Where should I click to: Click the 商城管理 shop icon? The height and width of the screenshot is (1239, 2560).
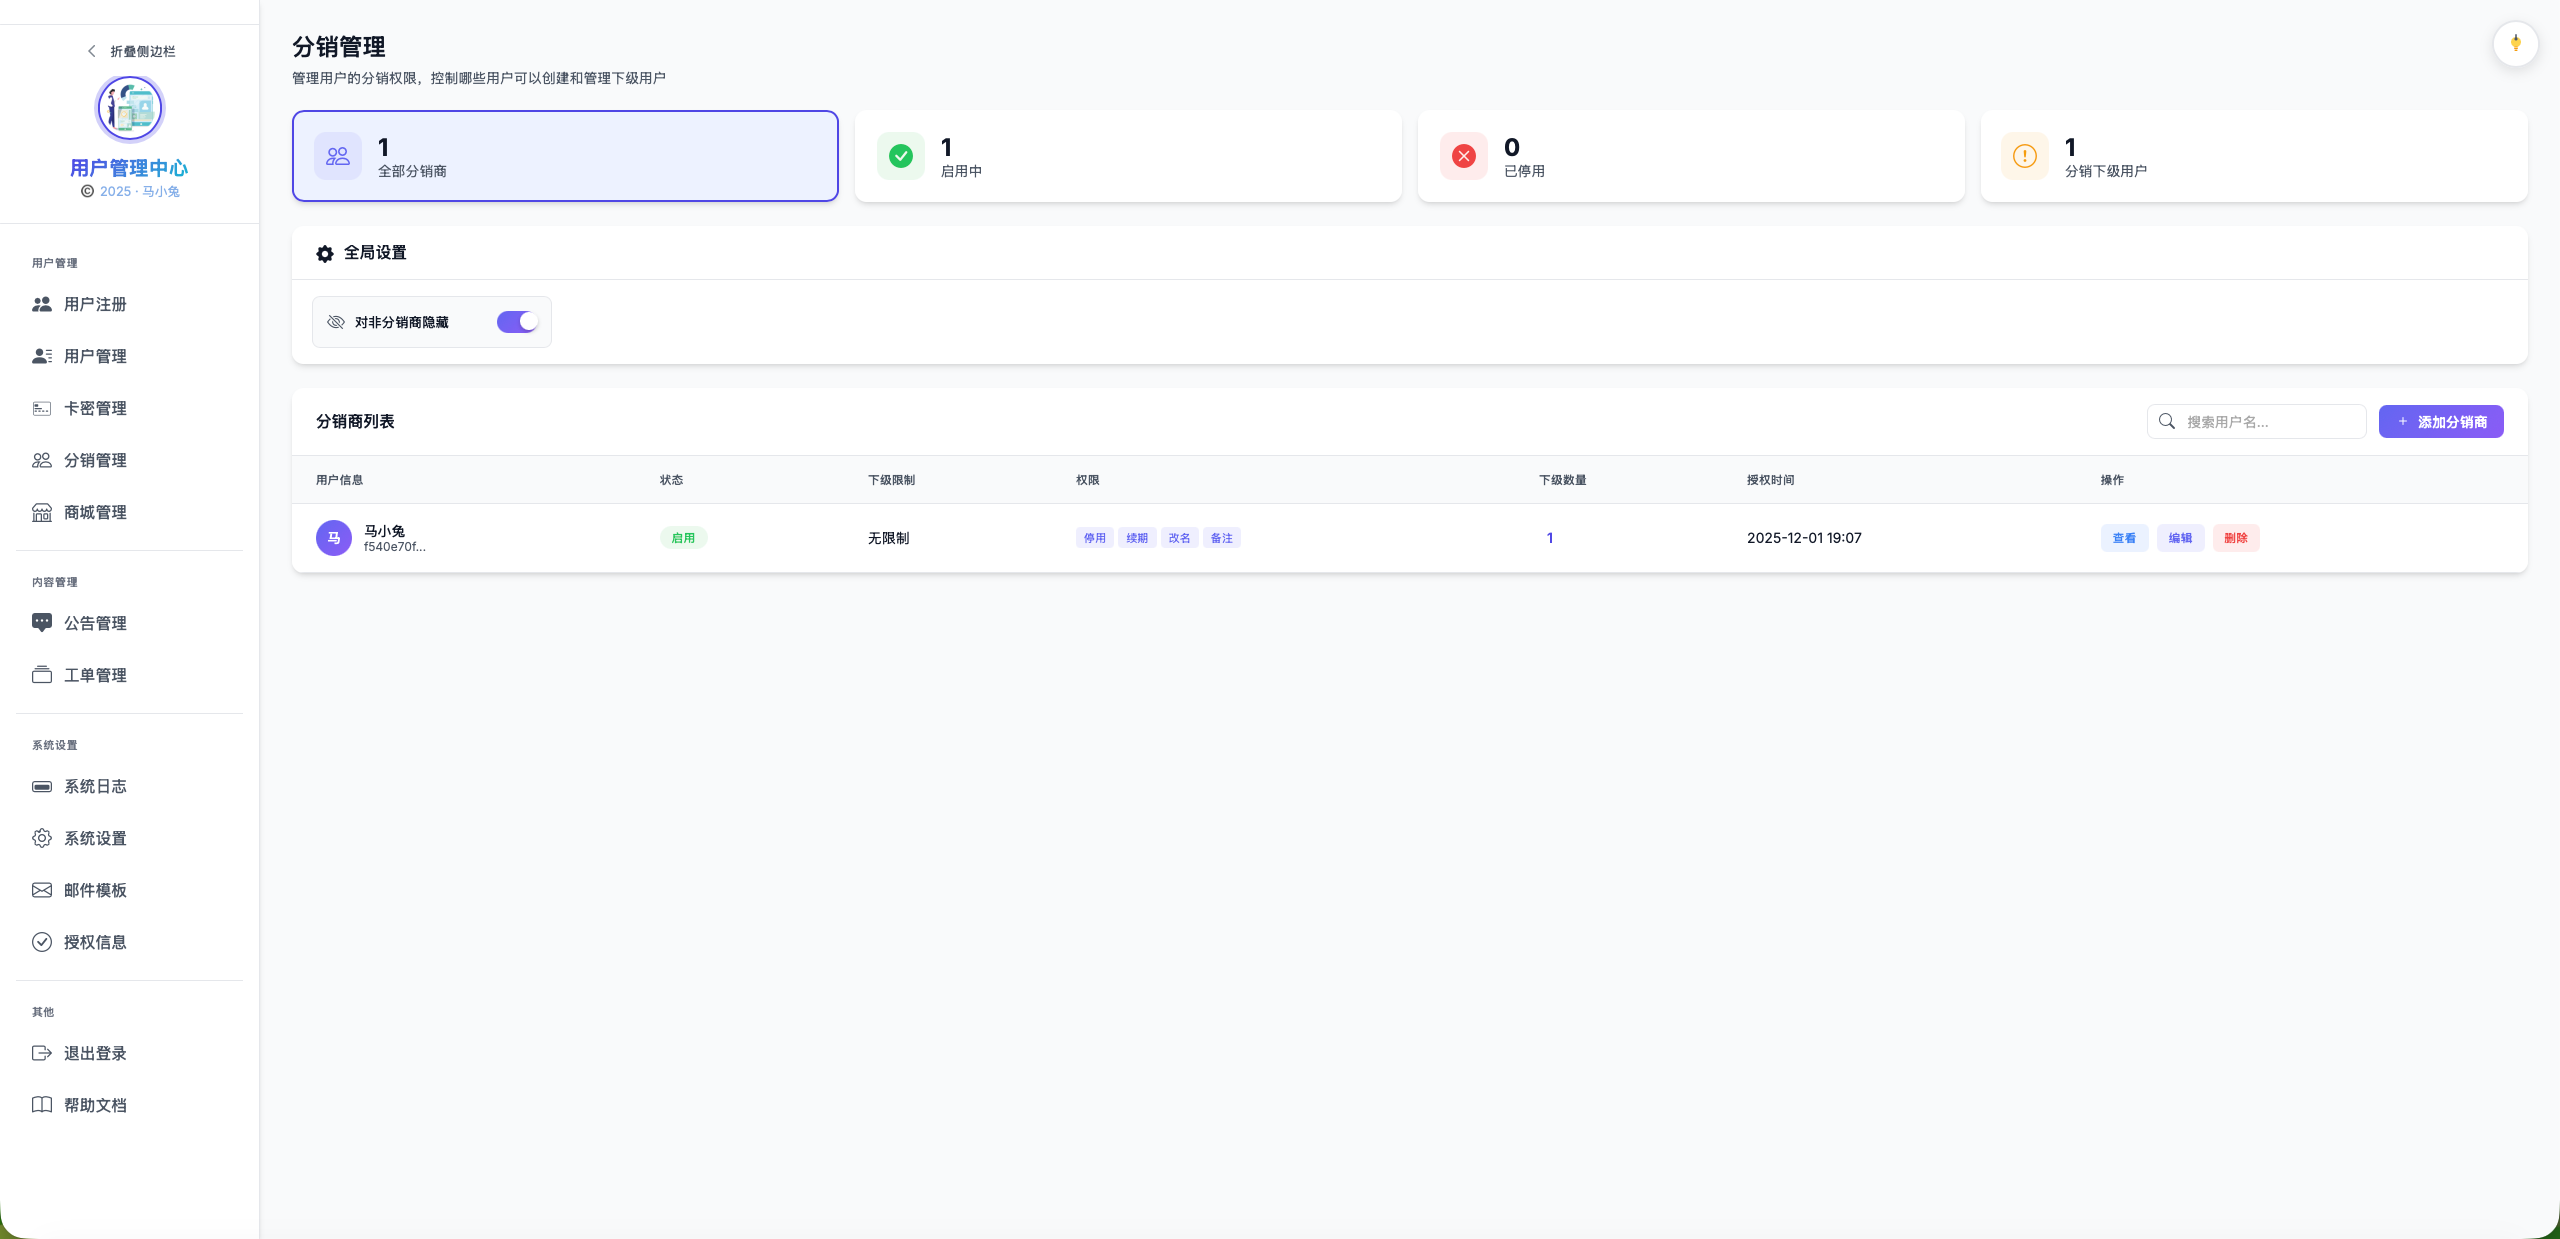pos(42,512)
